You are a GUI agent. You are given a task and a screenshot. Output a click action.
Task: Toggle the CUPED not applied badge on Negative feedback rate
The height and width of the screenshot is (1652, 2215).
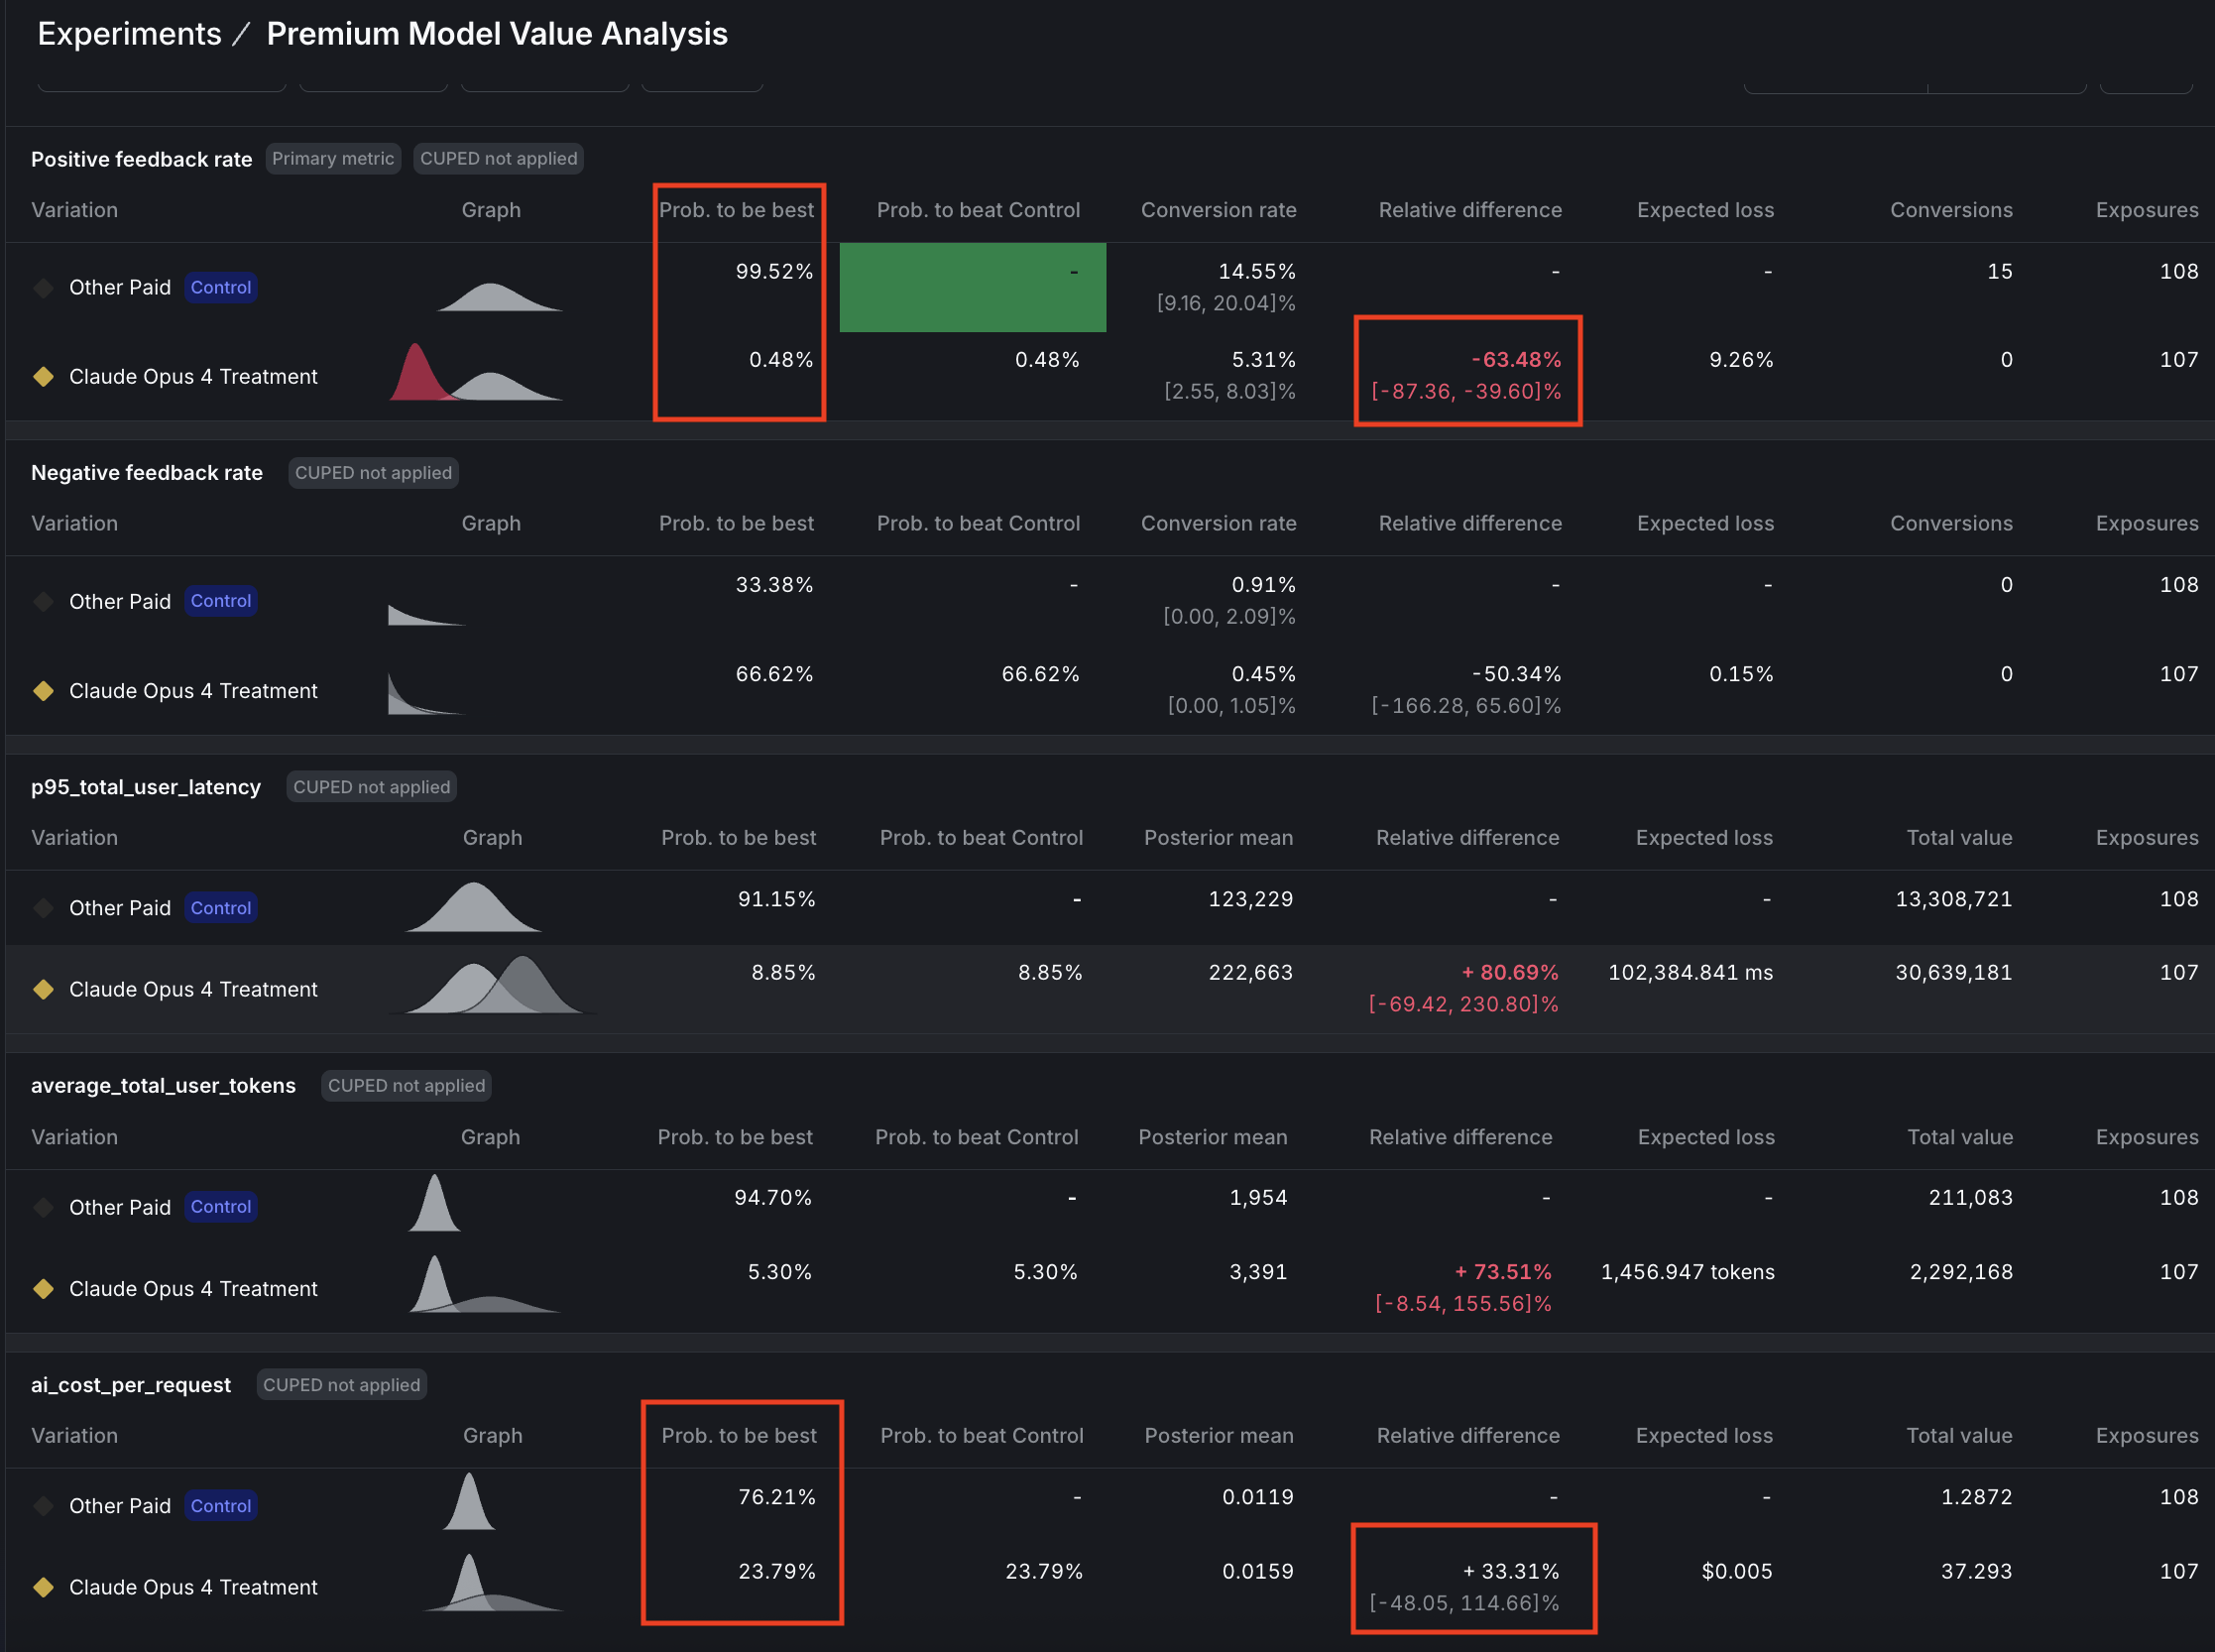click(x=372, y=472)
